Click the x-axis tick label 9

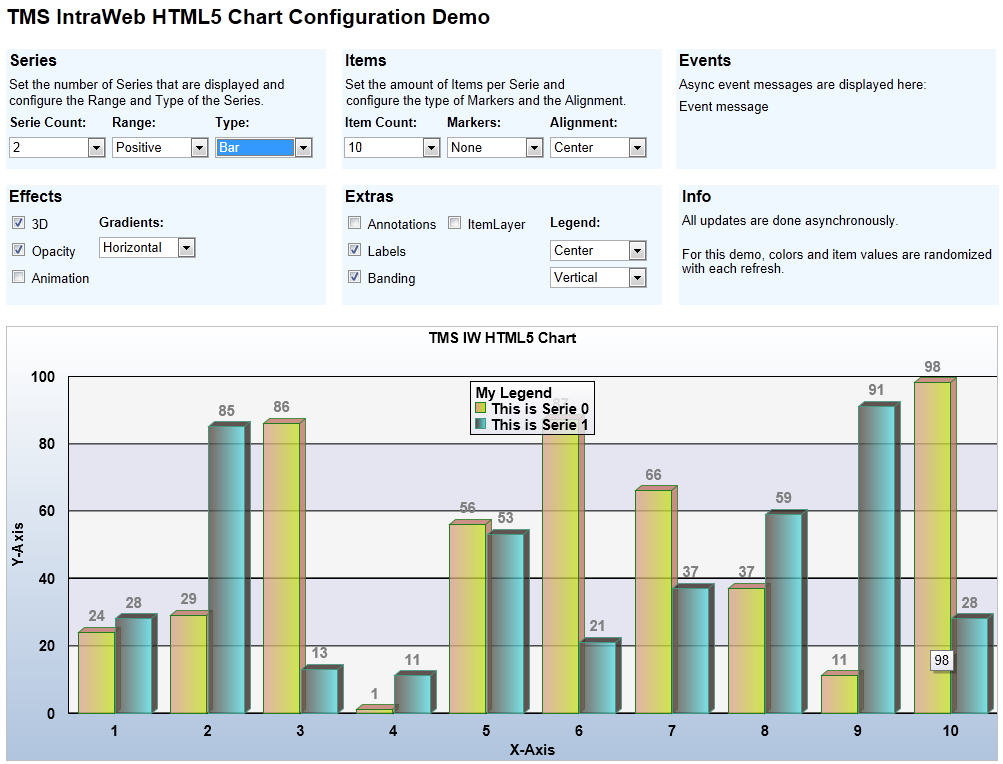tap(857, 731)
